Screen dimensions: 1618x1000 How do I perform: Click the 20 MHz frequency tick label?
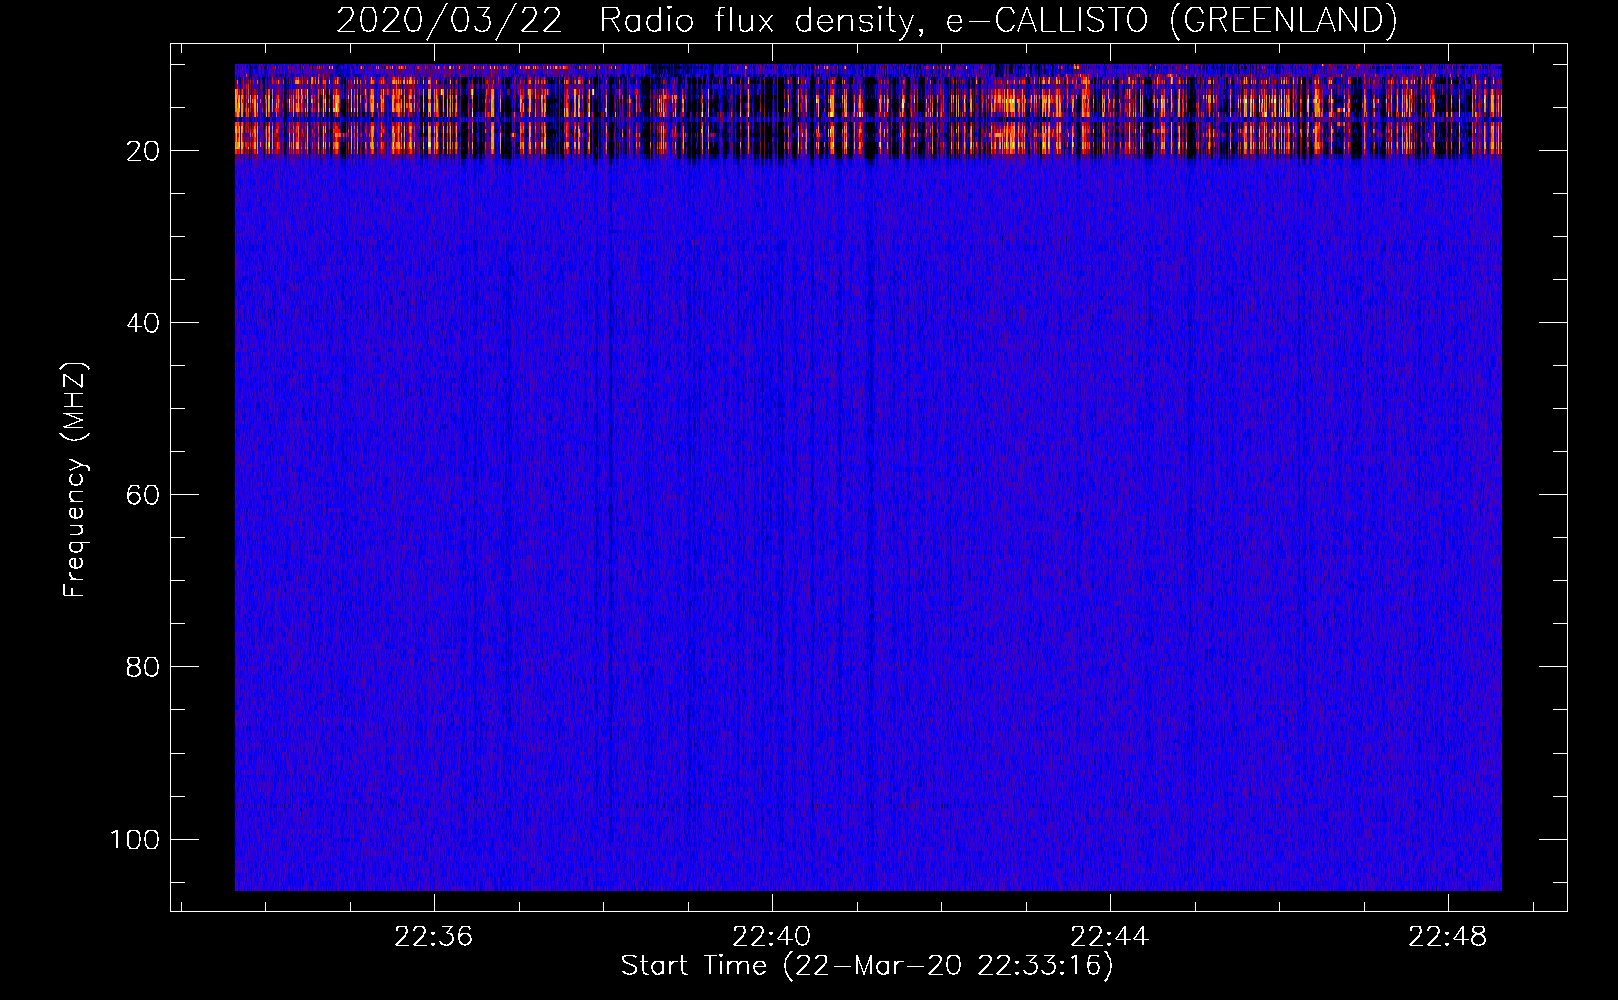[x=143, y=151]
